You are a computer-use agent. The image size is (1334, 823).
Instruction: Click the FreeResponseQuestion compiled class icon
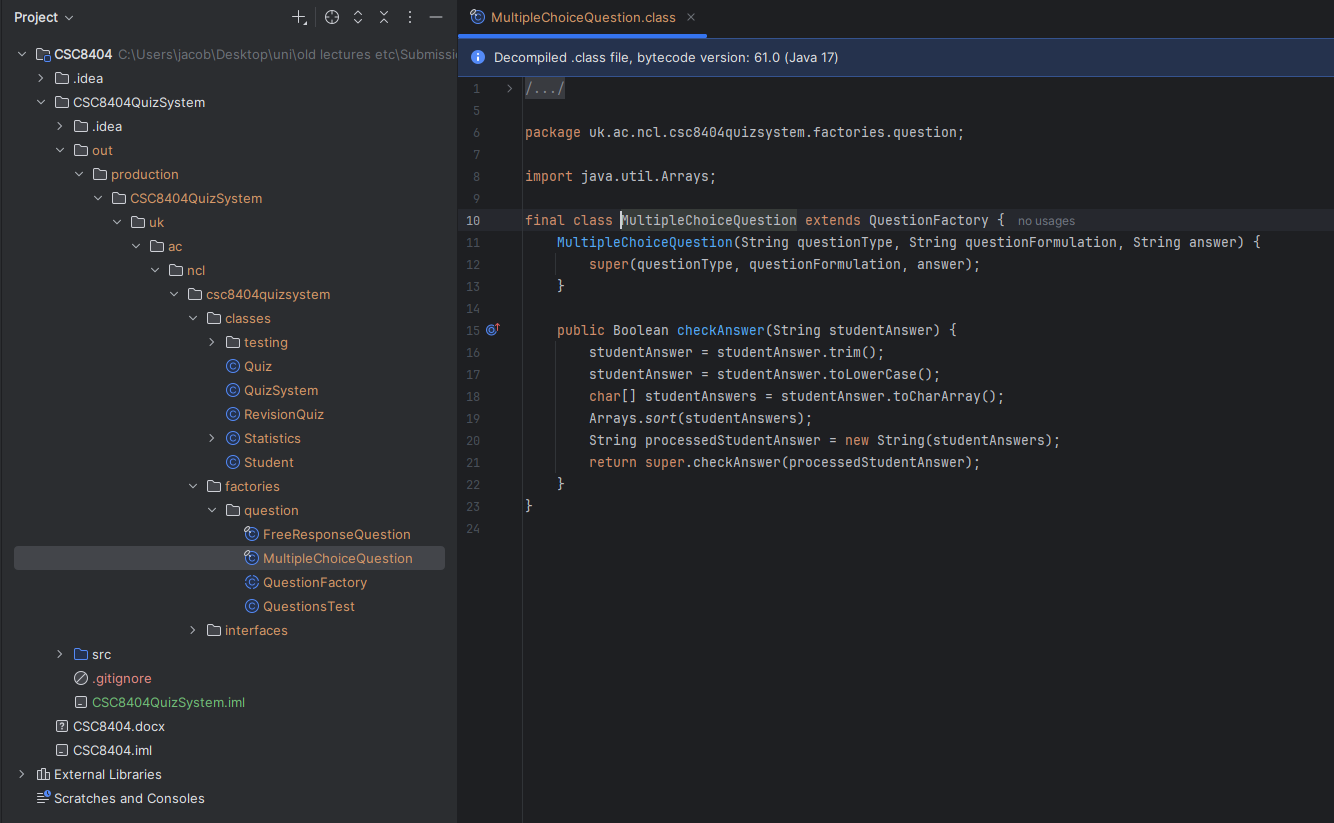[x=250, y=534]
